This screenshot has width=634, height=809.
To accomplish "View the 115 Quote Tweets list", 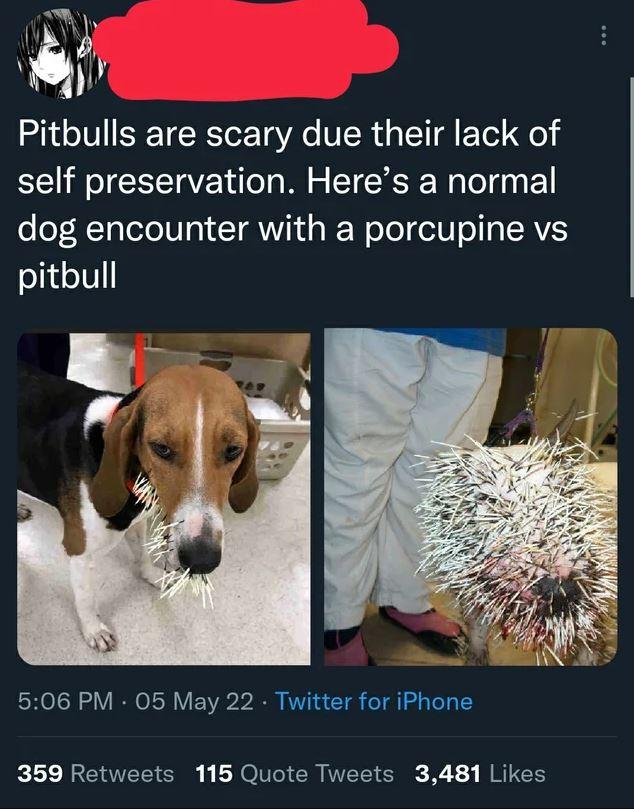I will (295, 773).
